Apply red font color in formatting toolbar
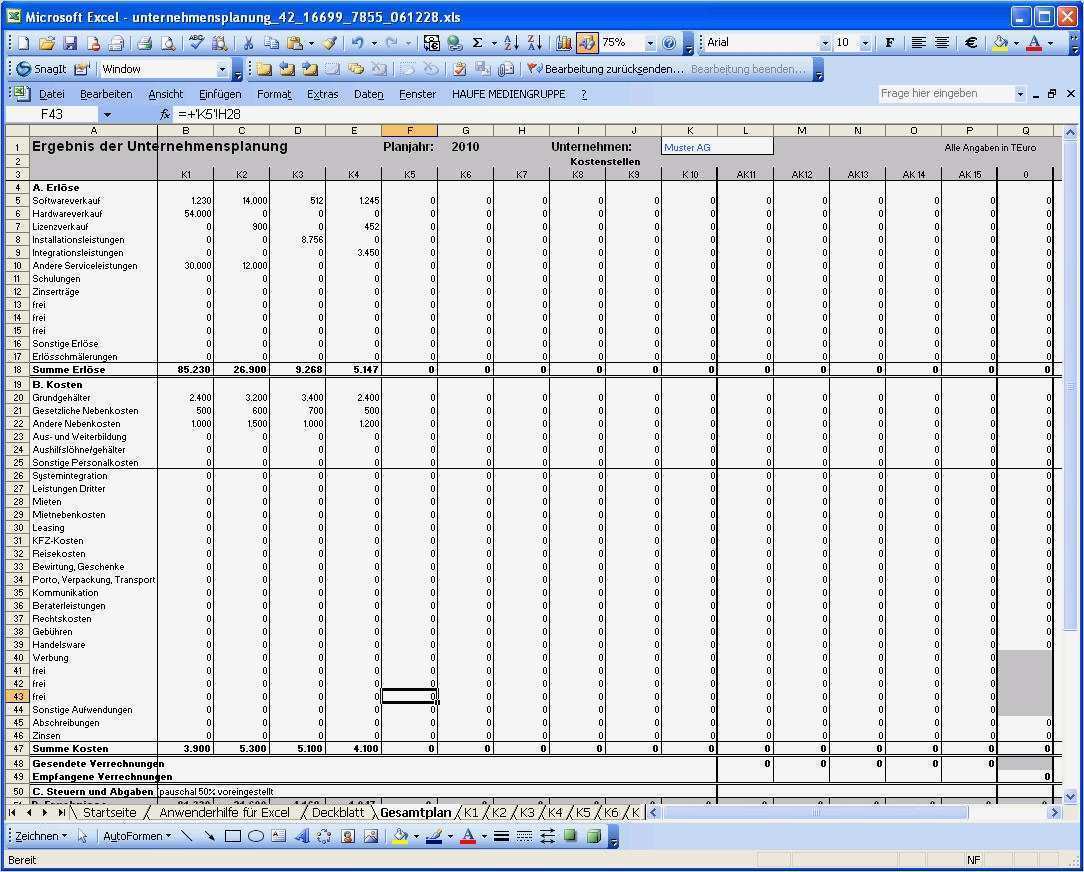 pos(1034,43)
